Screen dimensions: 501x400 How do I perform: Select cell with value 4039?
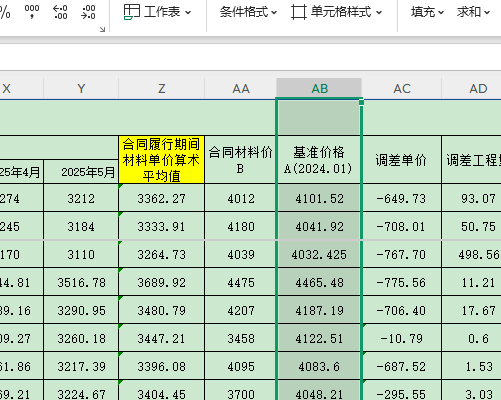tap(240, 254)
